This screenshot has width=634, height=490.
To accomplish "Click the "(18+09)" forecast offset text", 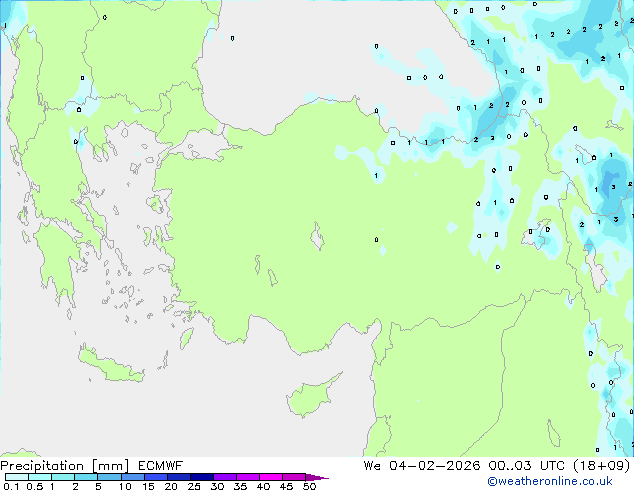I will [x=602, y=466].
